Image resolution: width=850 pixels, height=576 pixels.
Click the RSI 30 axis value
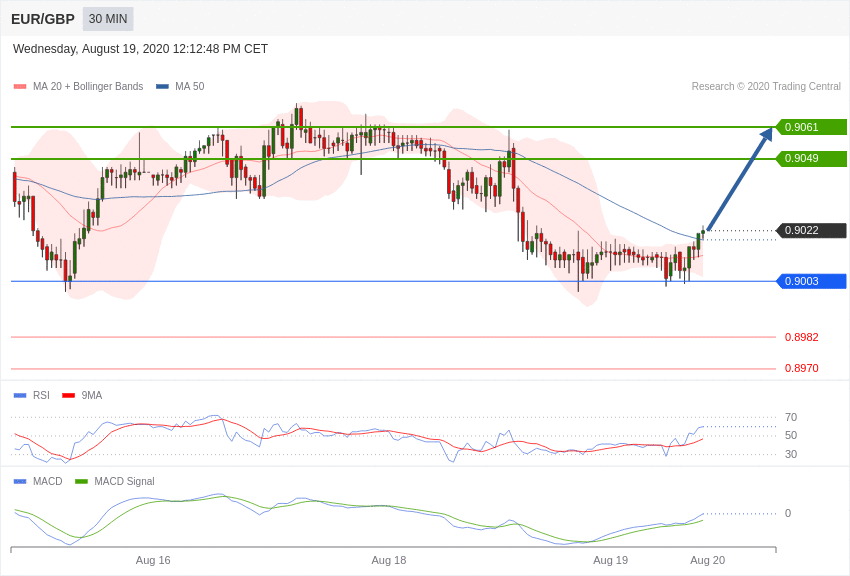(x=791, y=454)
